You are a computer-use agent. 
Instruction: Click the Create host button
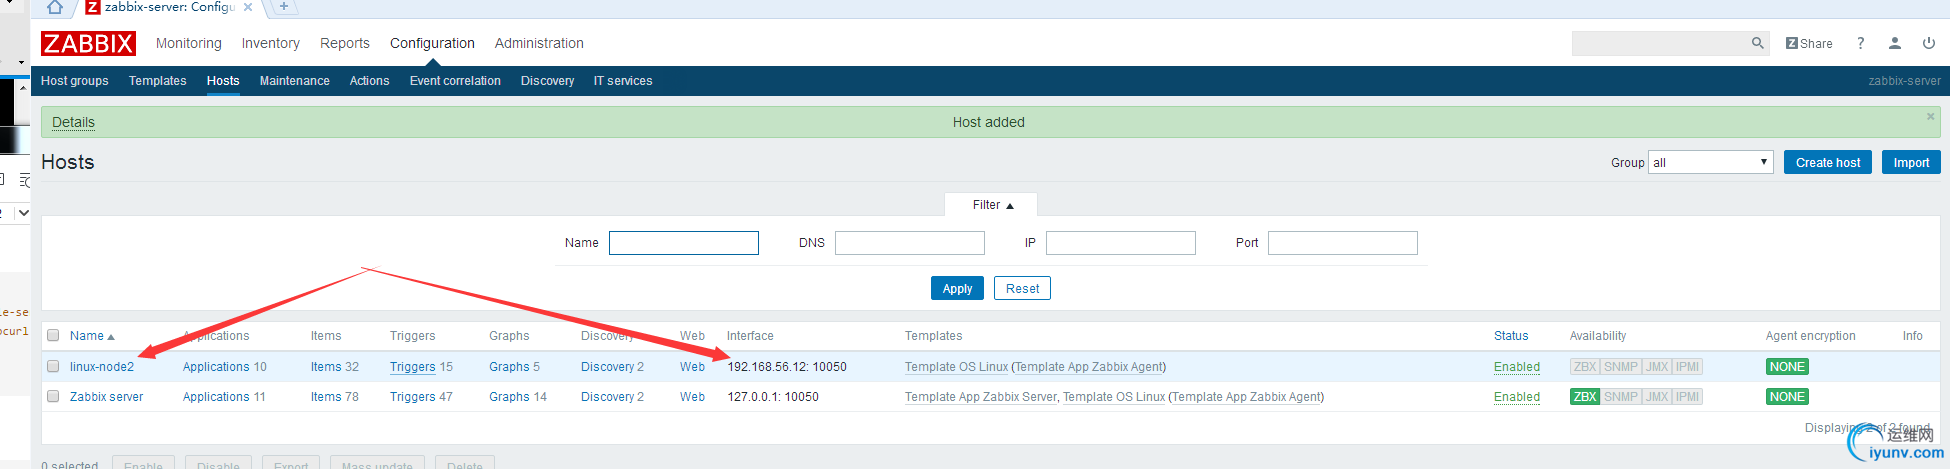1828,162
